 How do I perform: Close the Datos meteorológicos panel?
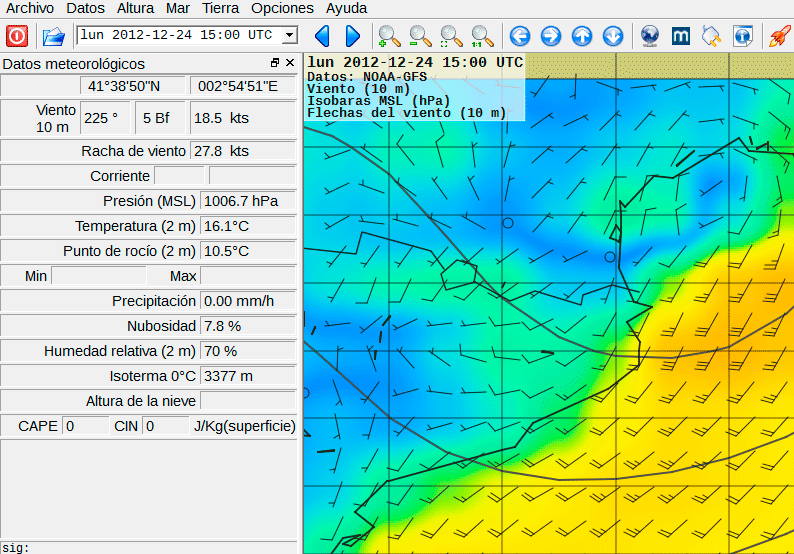[290, 62]
